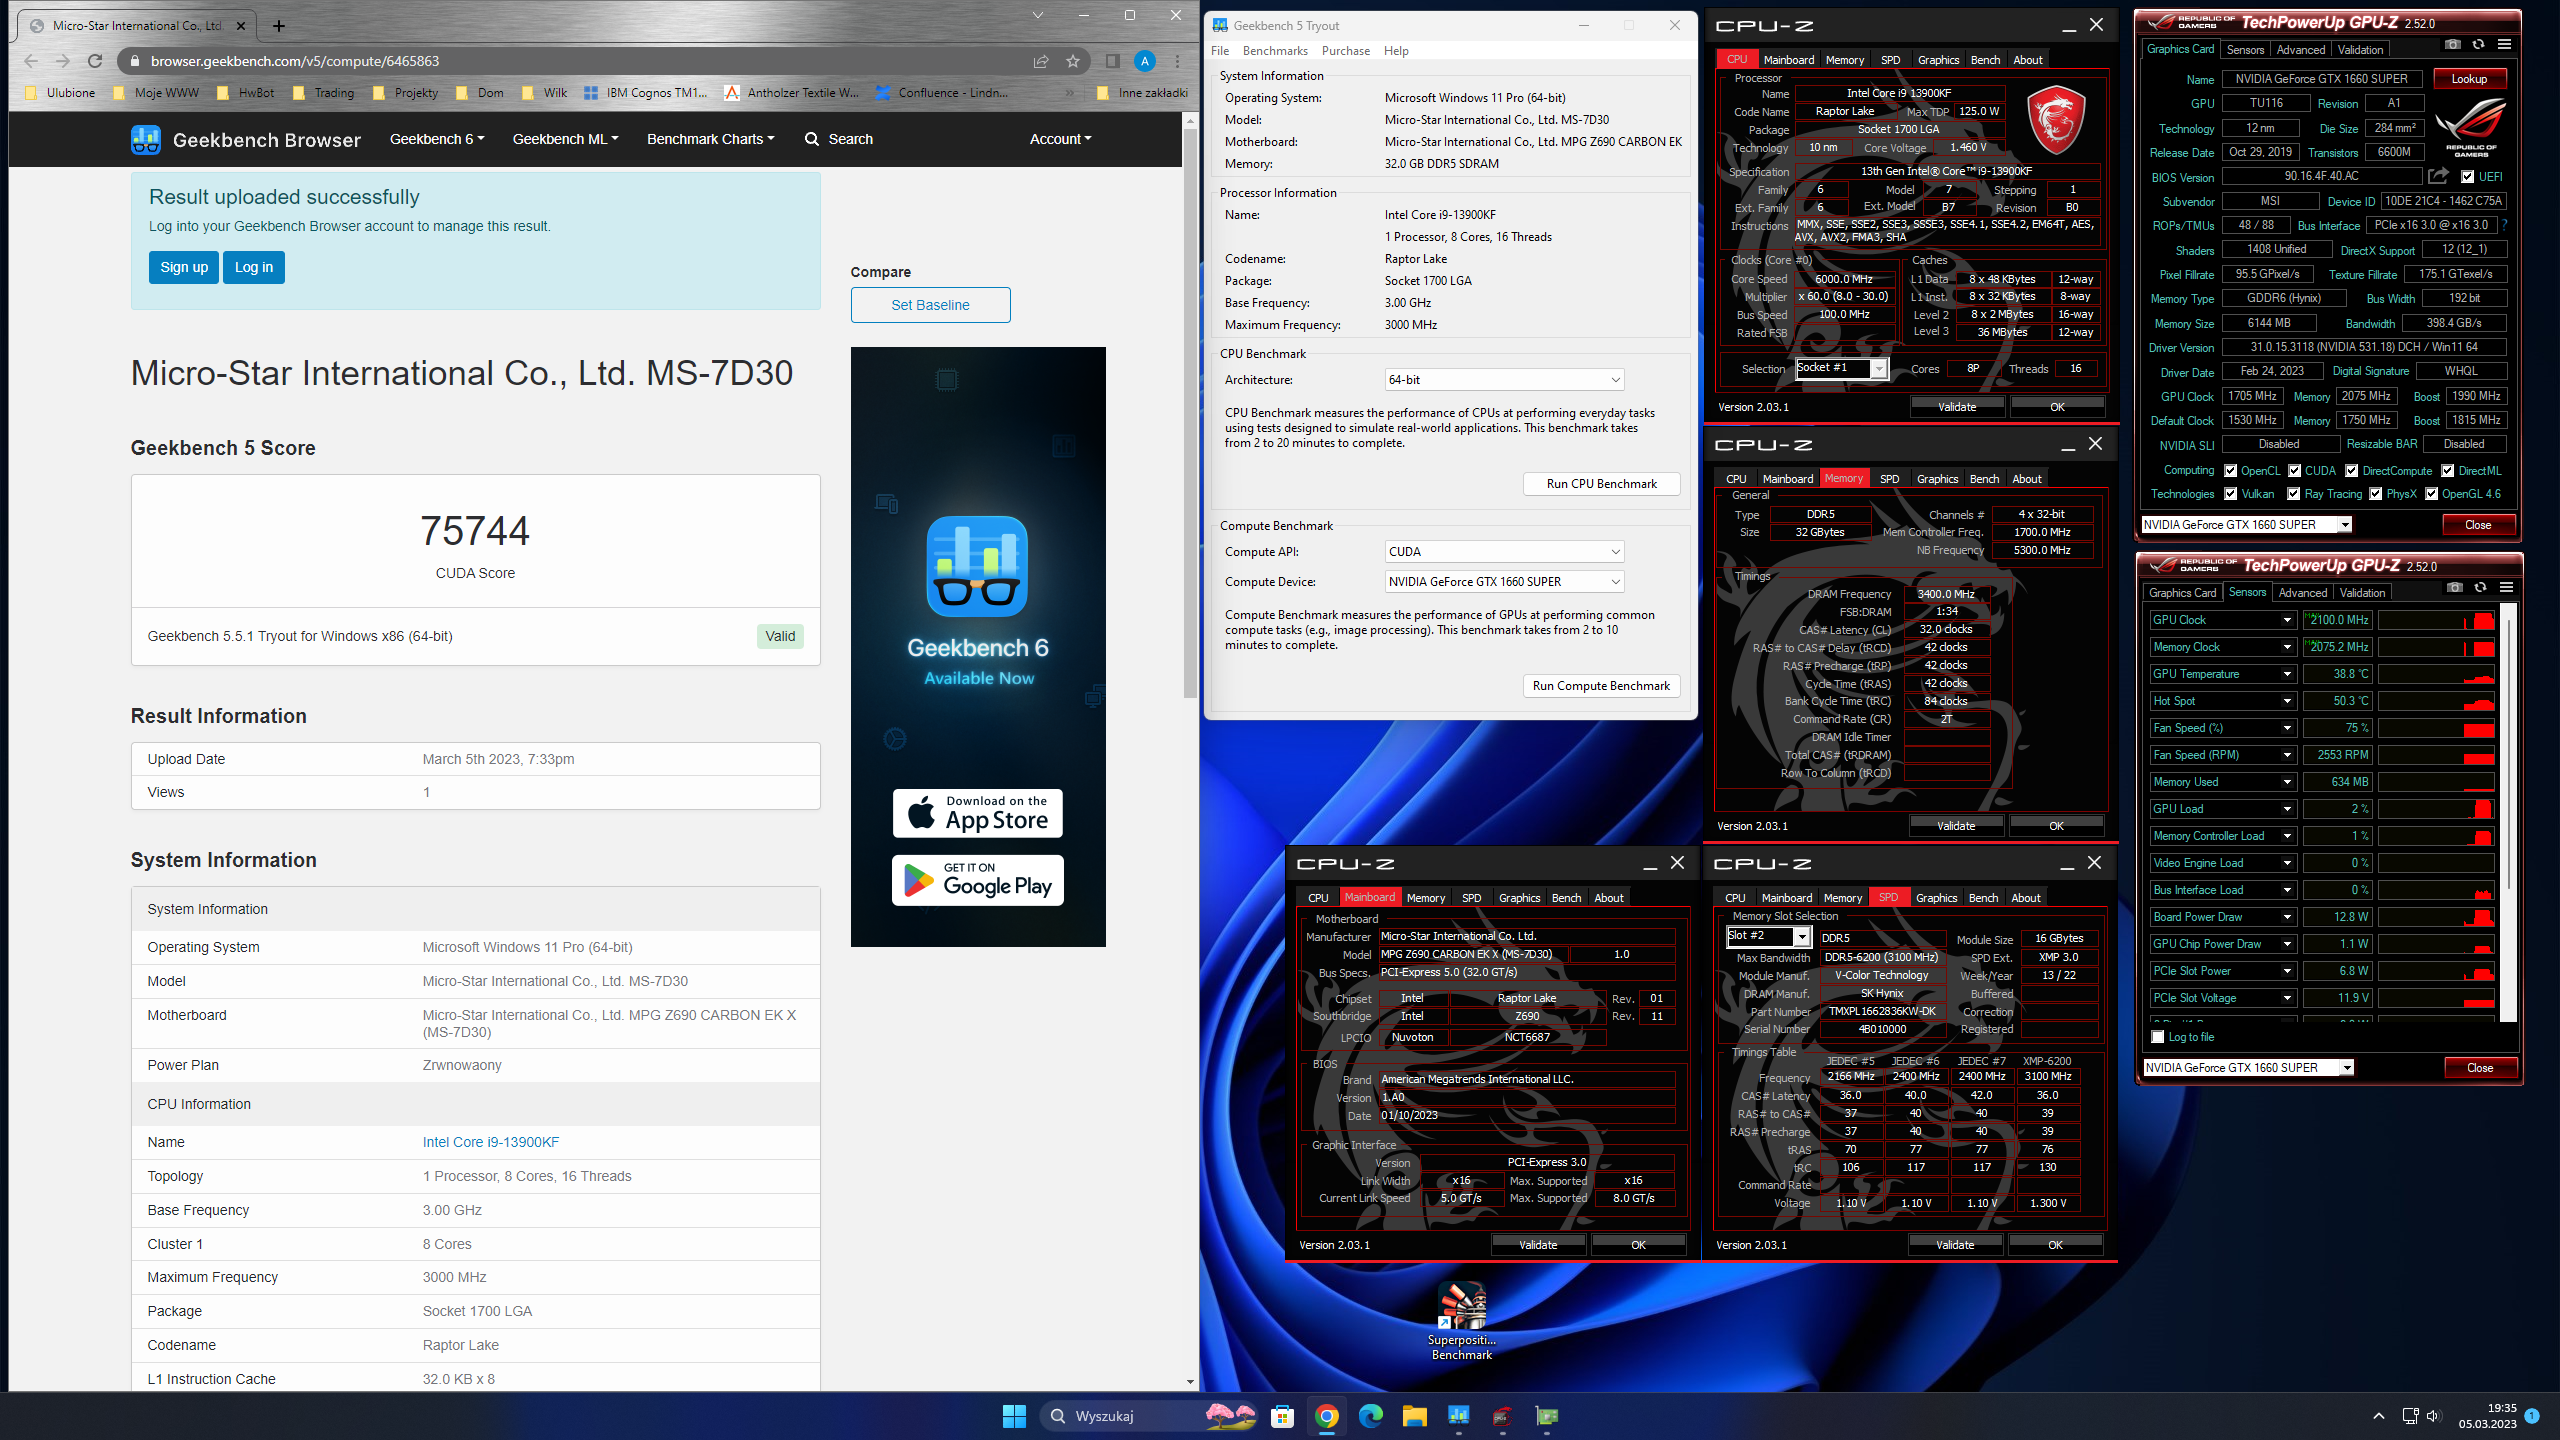Open Chrome from taskbar
Screen dimensions: 2560x1440
pyautogui.click(x=1327, y=1416)
